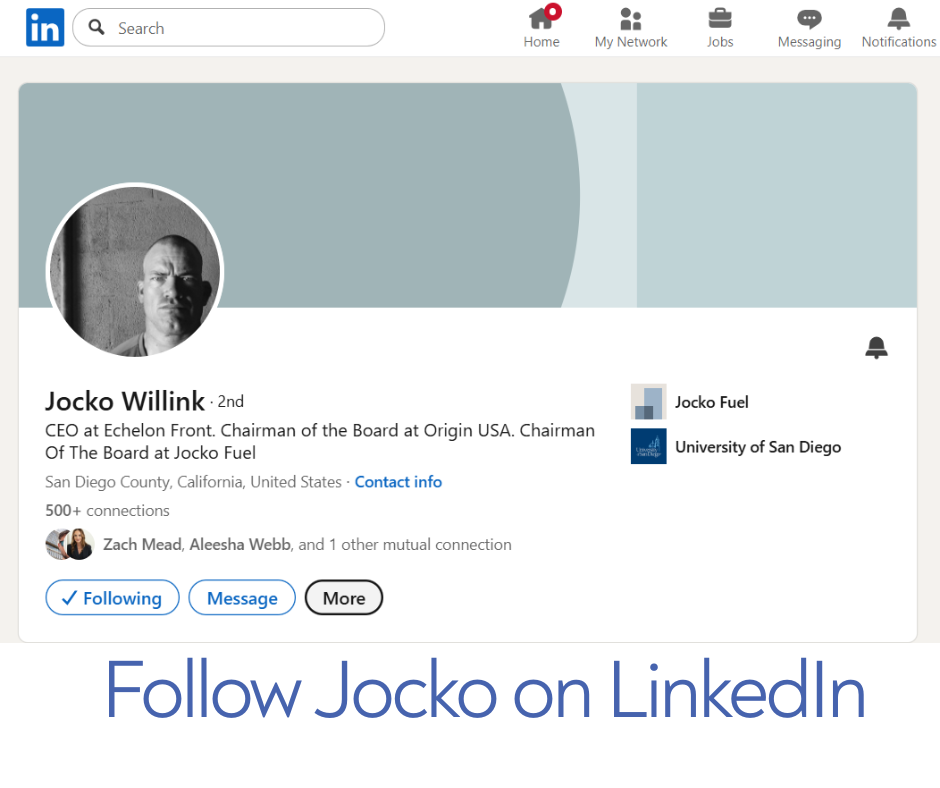This screenshot has width=940, height=788.
Task: Open the Jobs briefcase icon
Action: click(719, 19)
